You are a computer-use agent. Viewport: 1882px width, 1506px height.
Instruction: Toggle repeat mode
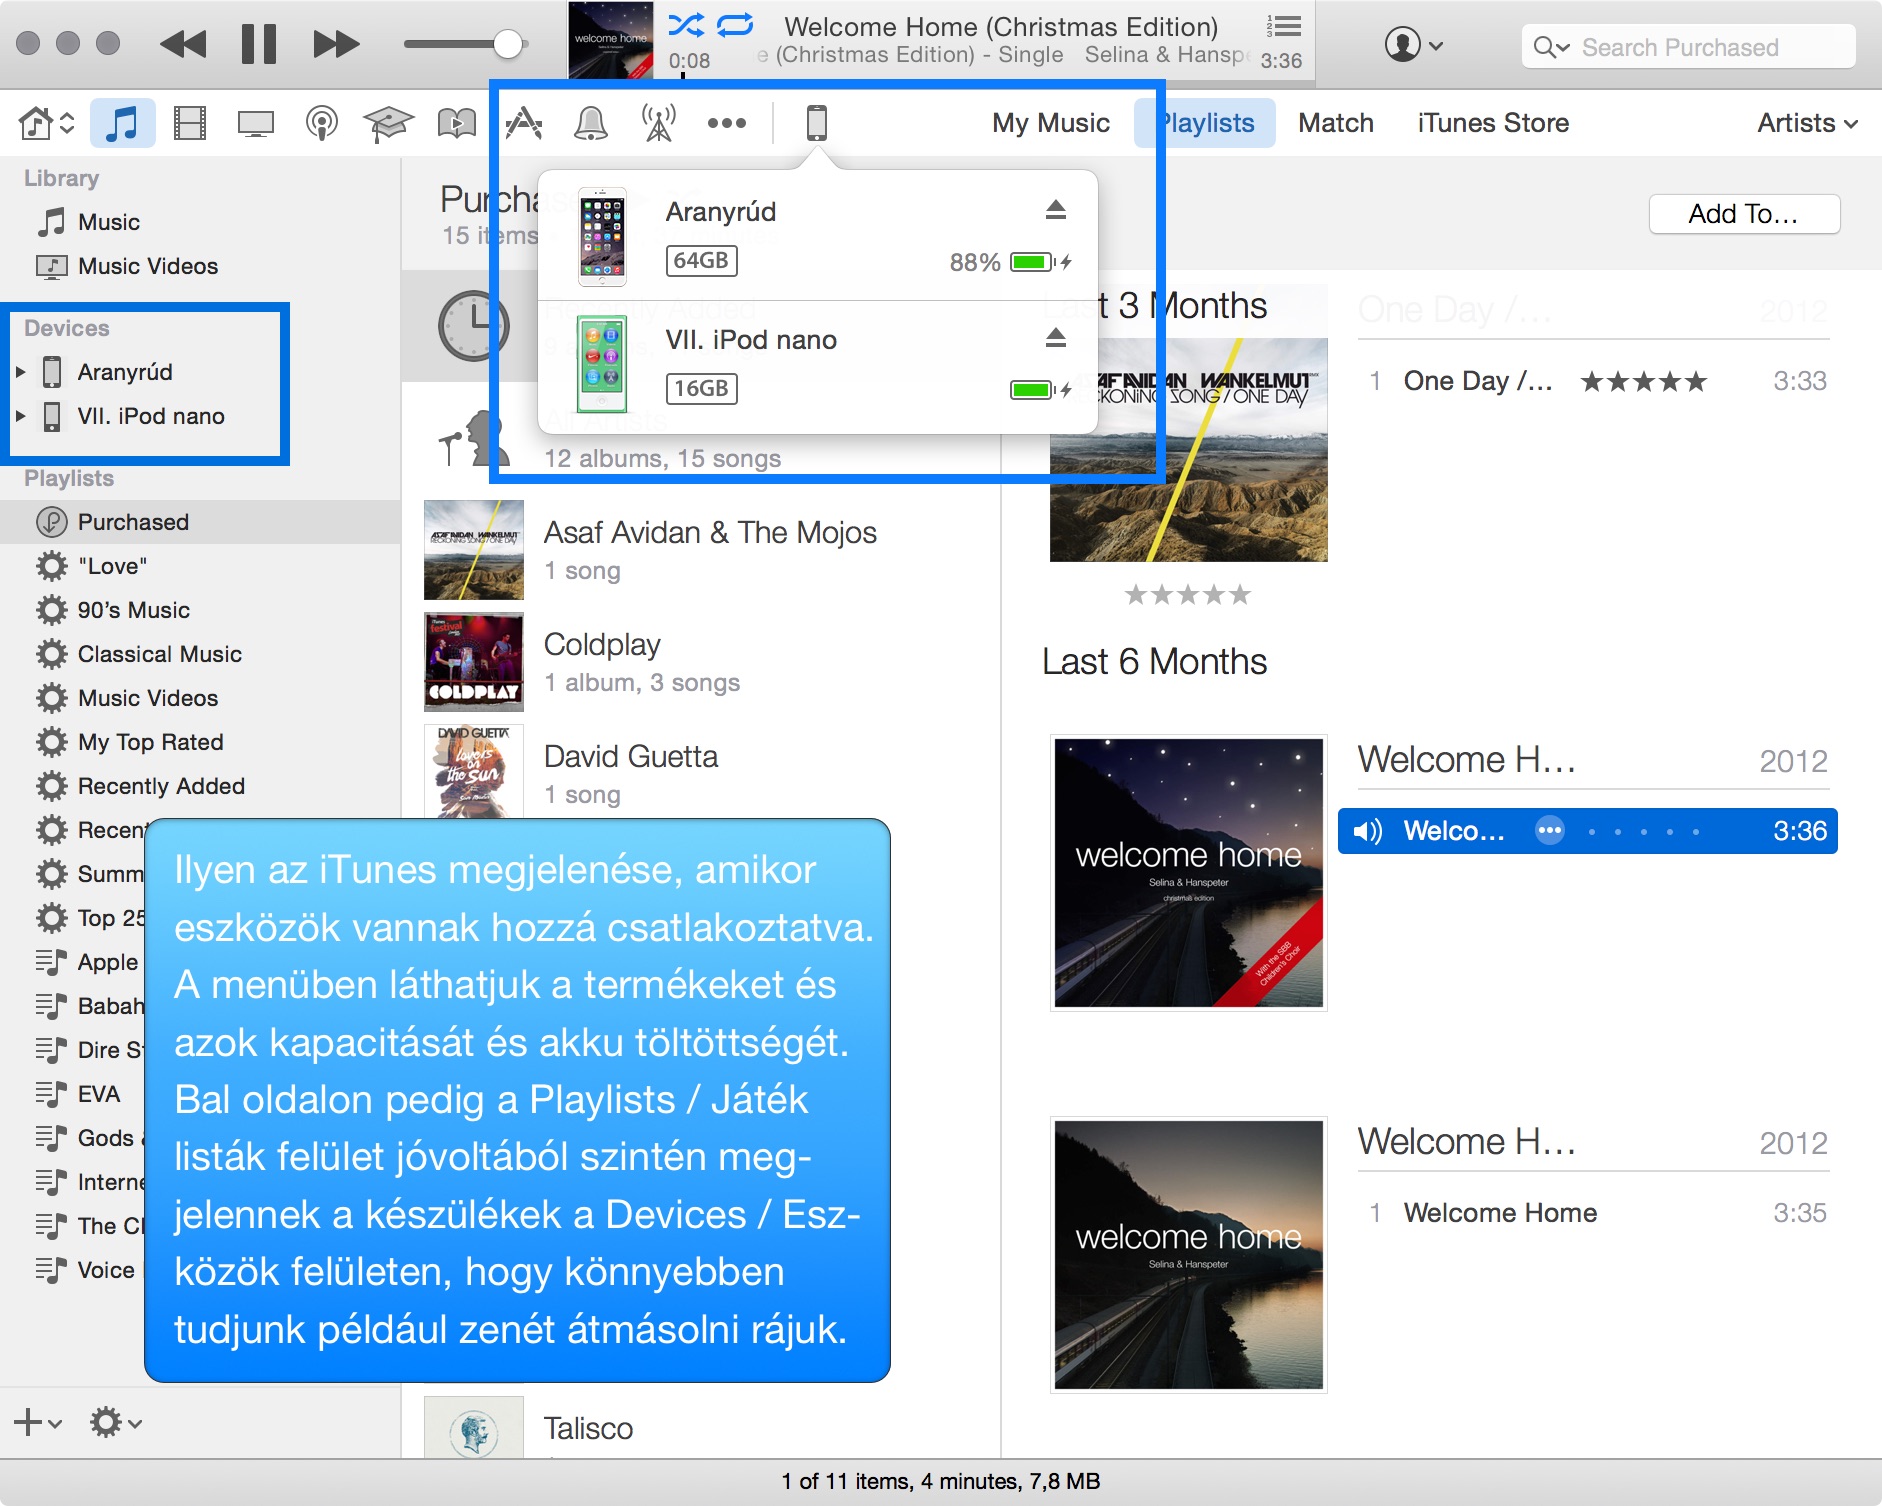click(735, 25)
